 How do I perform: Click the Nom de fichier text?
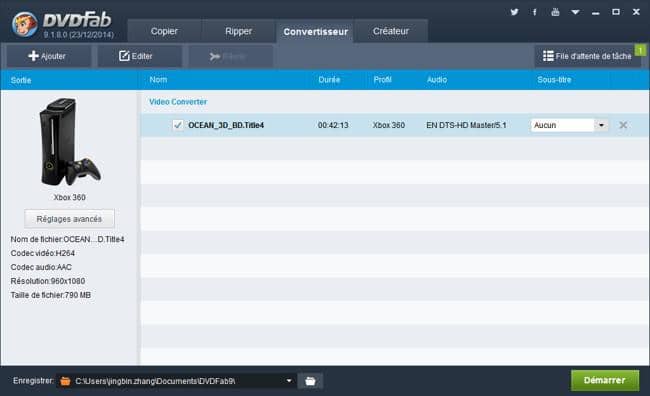67,239
